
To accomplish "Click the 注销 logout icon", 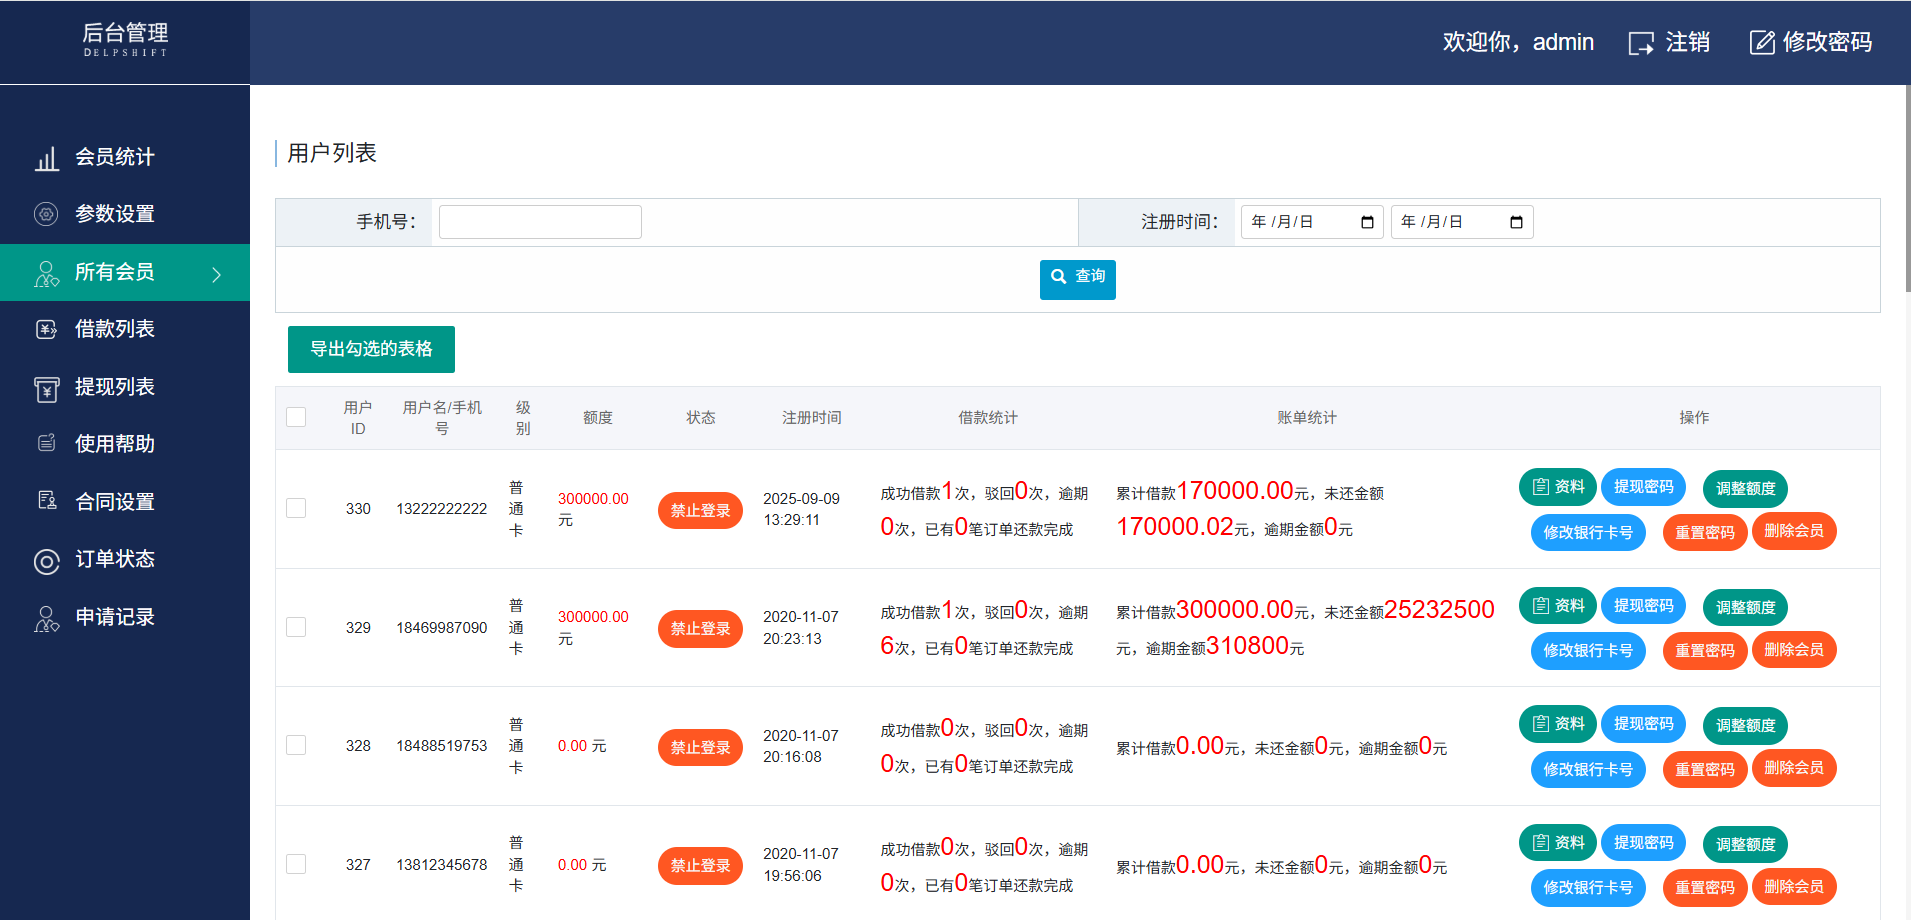I will tap(1641, 43).
